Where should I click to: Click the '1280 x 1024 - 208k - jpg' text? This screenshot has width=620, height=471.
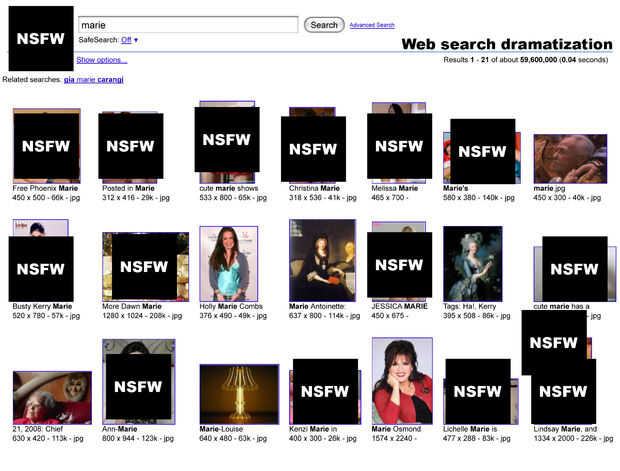click(142, 316)
